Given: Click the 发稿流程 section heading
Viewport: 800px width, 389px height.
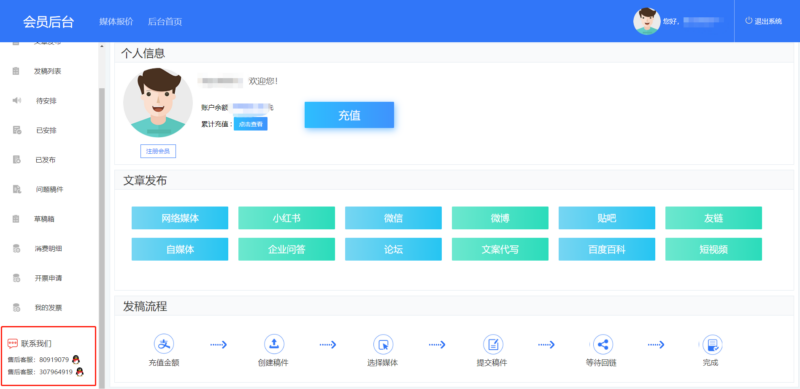Looking at the screenshot, I should 145,306.
